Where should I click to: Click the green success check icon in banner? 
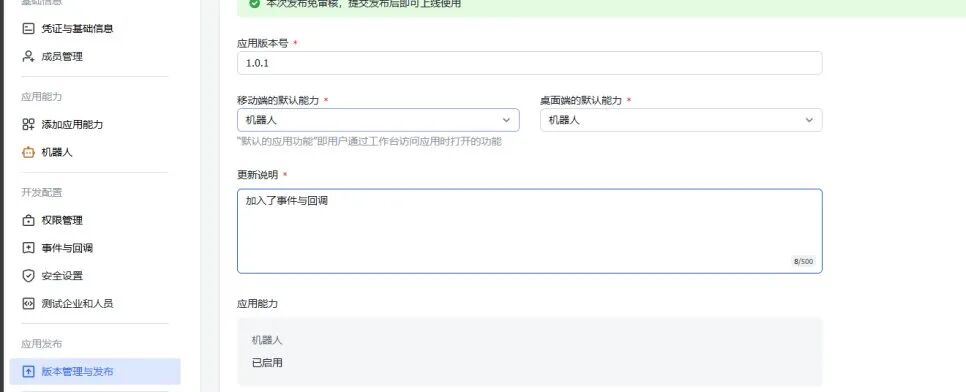(x=254, y=4)
